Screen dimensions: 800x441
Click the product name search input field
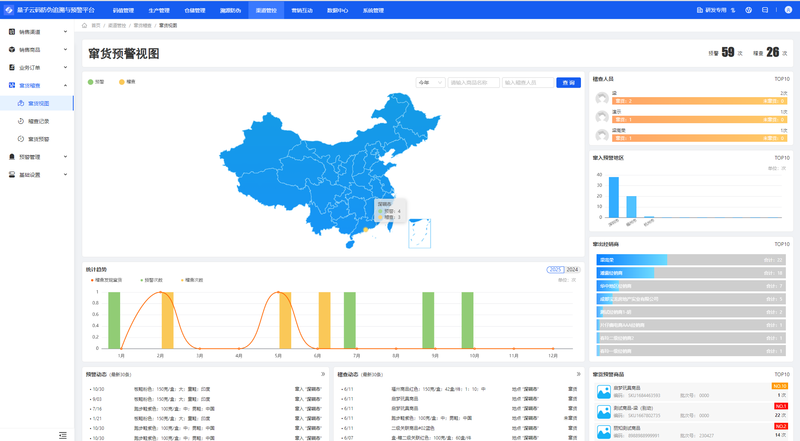pos(473,83)
